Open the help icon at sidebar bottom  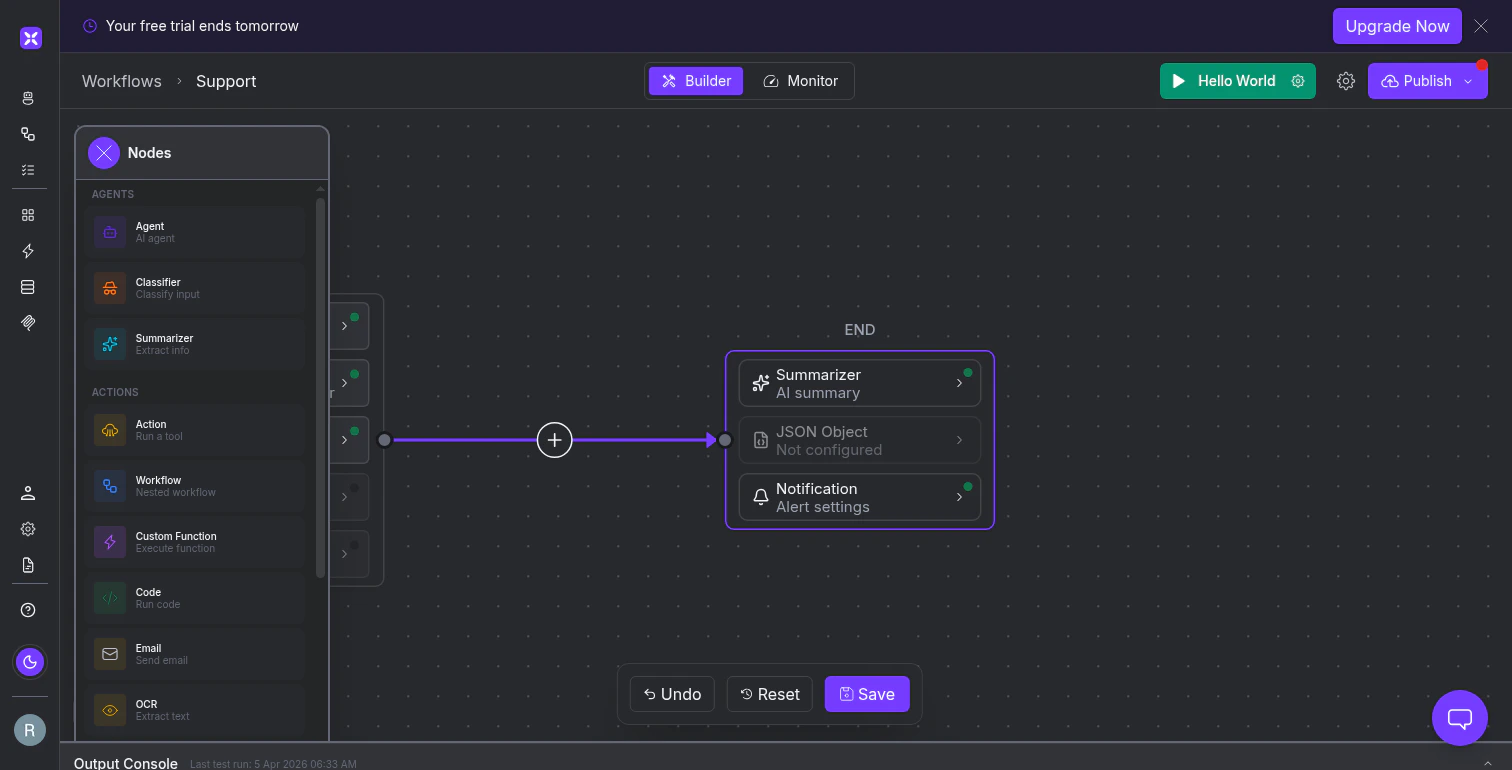[x=27, y=610]
